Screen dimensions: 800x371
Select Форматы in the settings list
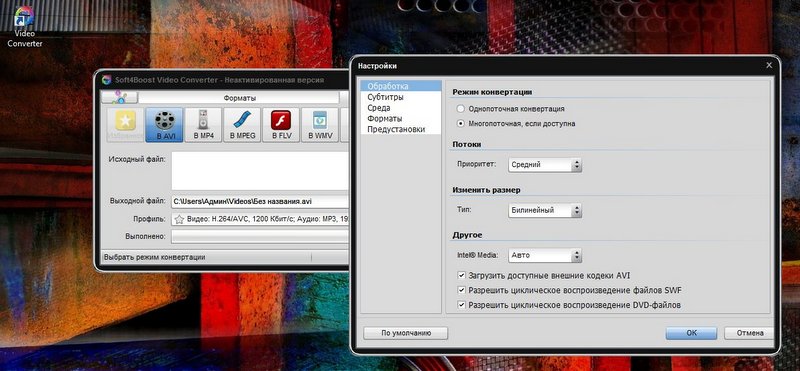(401, 118)
